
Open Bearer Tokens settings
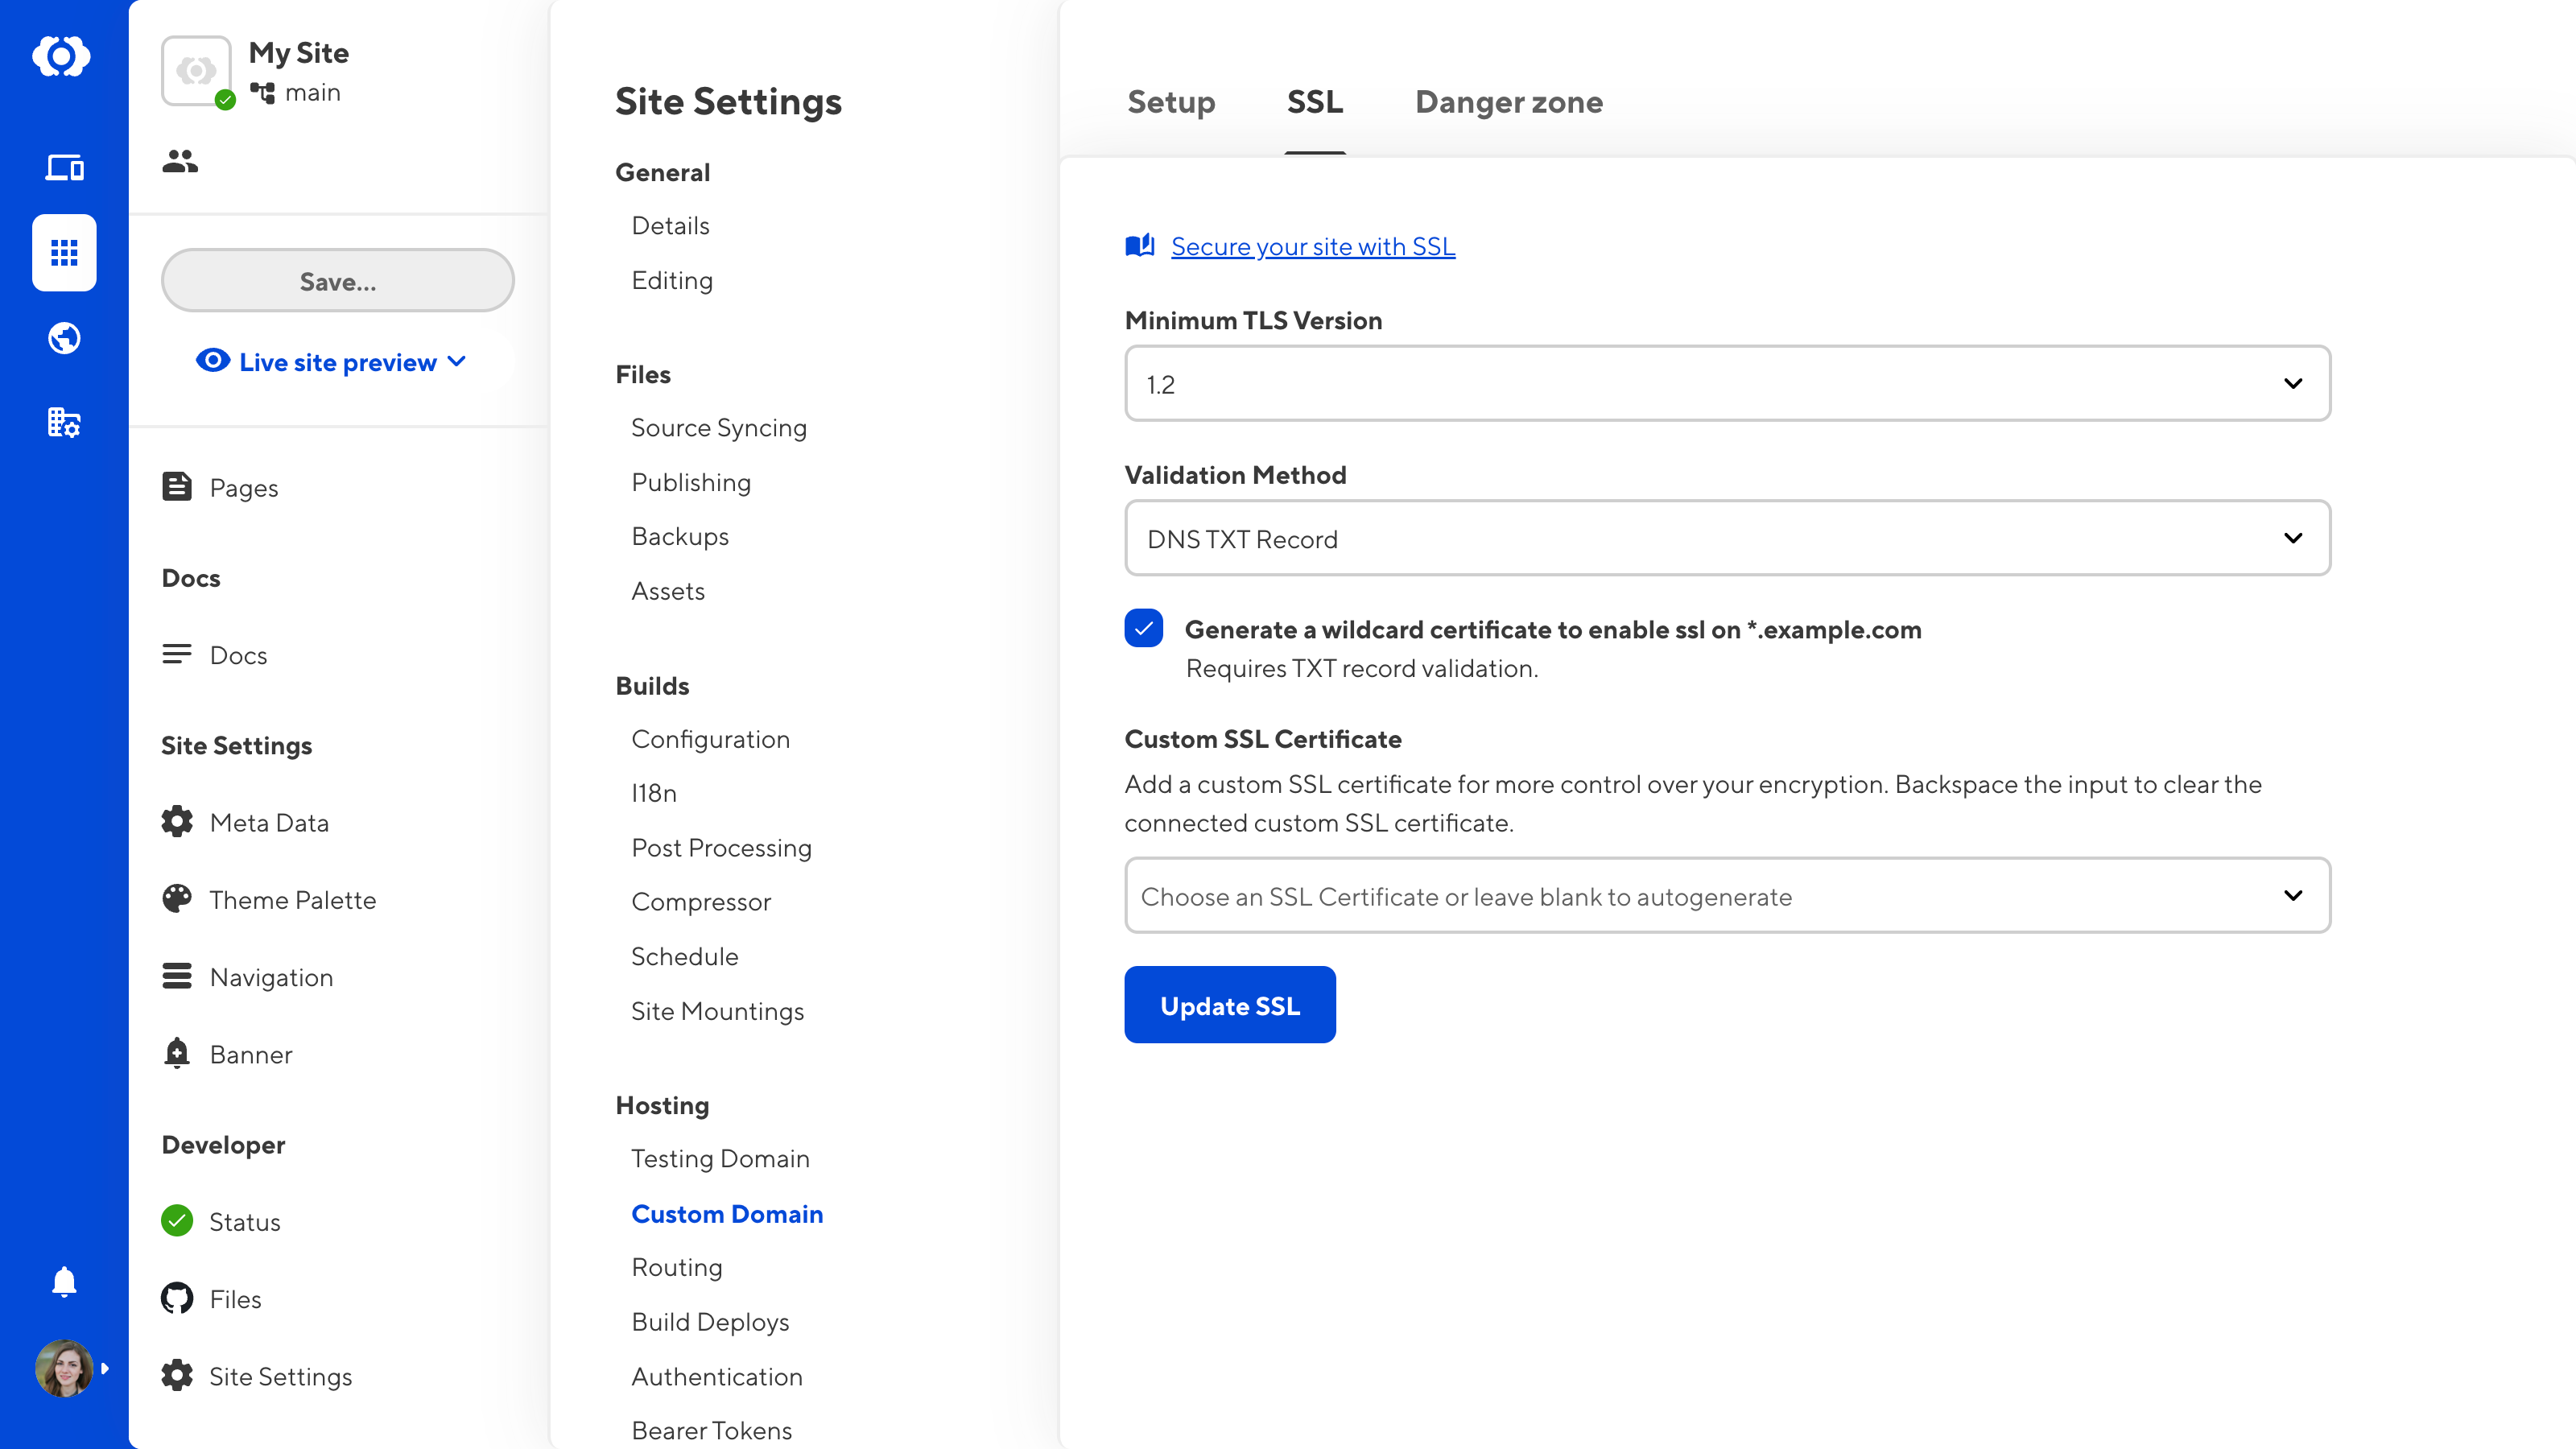point(711,1431)
